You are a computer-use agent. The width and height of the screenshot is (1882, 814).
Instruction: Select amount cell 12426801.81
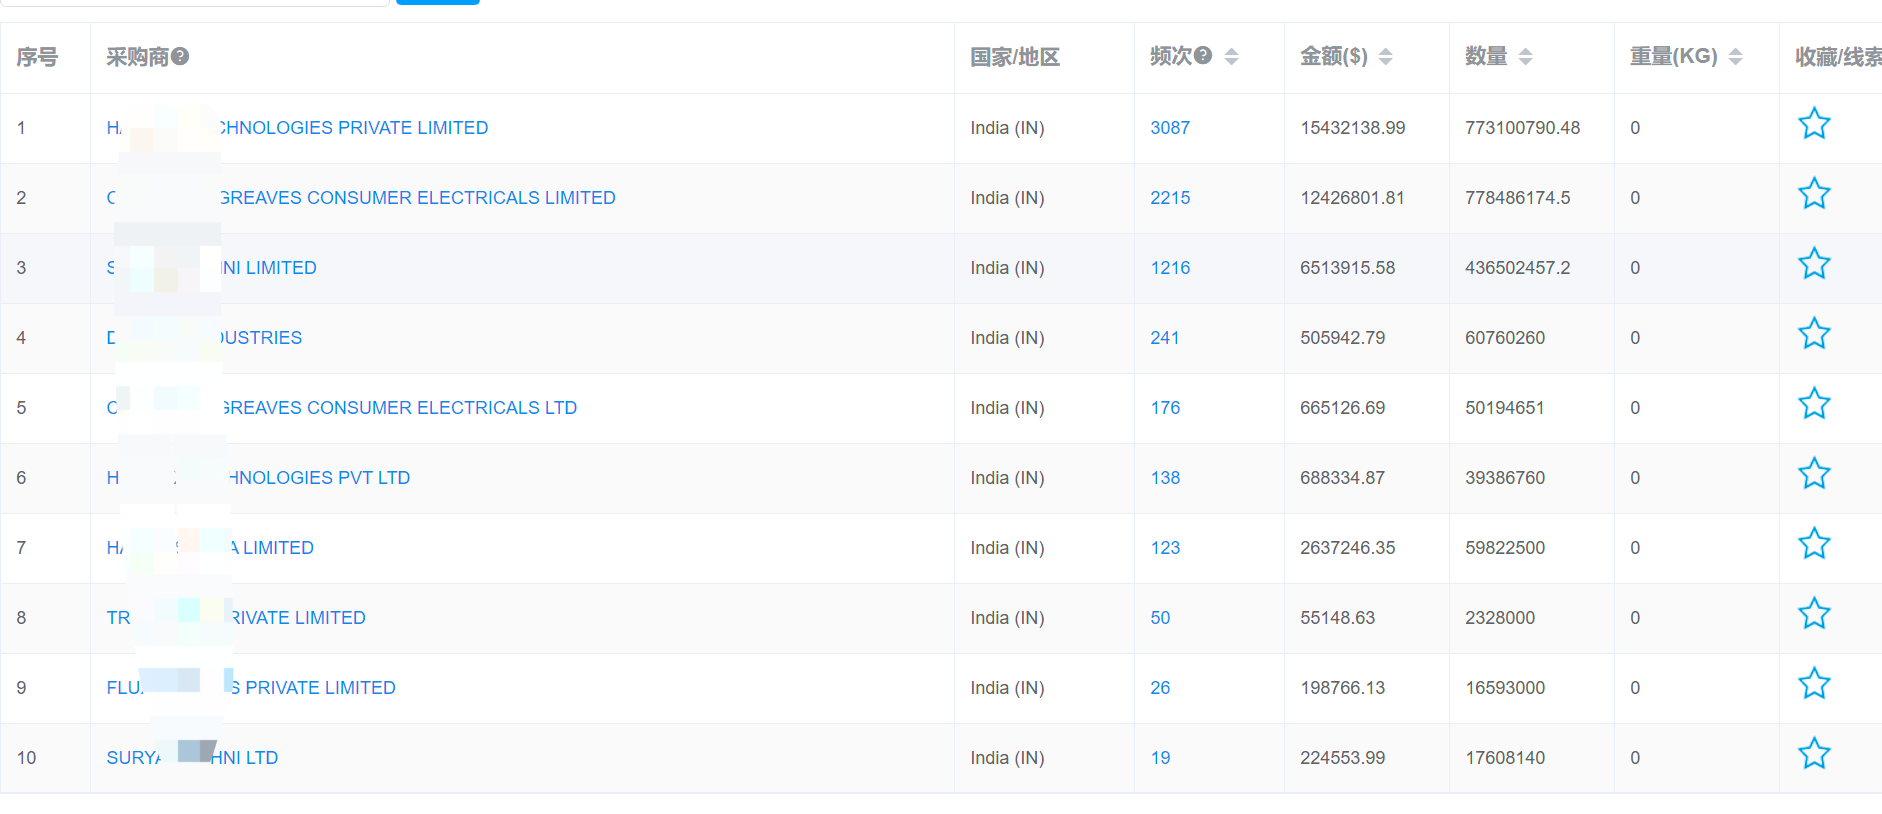[x=1352, y=198]
